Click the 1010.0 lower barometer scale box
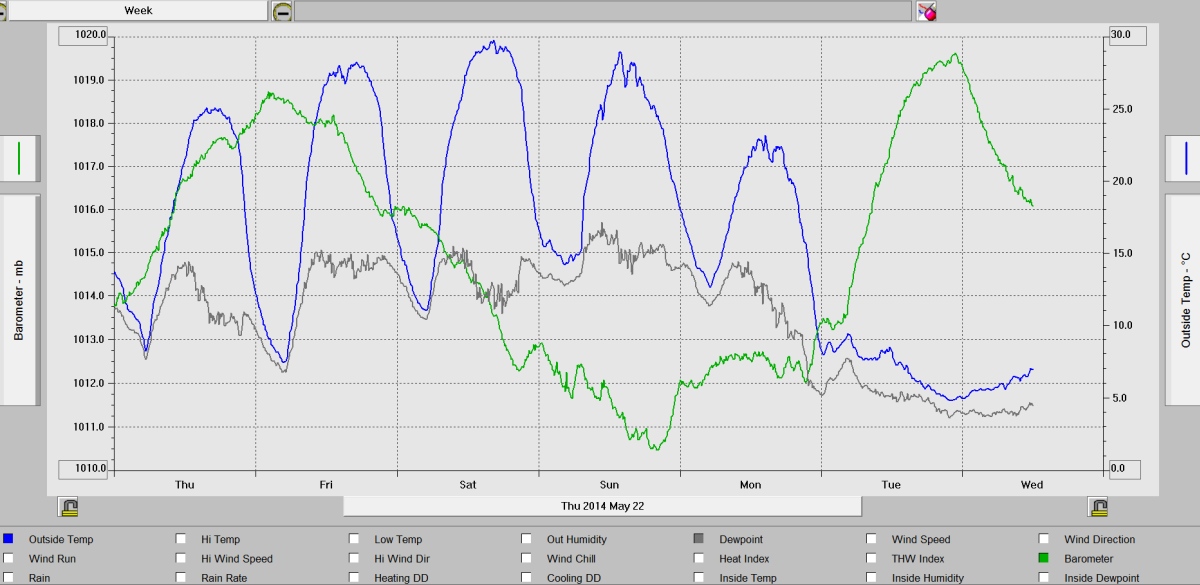This screenshot has width=1200, height=585. (85, 469)
